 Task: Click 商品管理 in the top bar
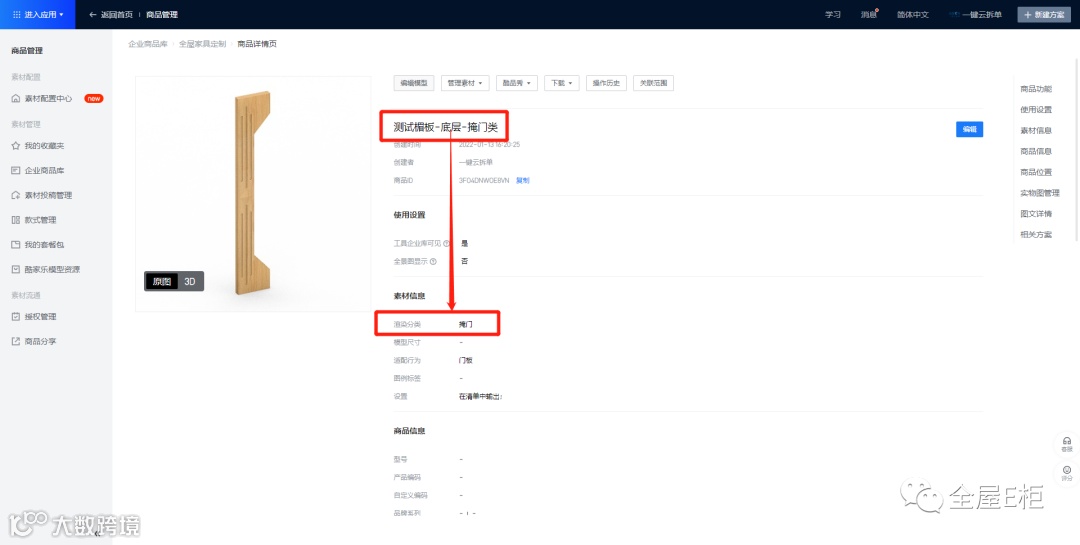(x=162, y=14)
